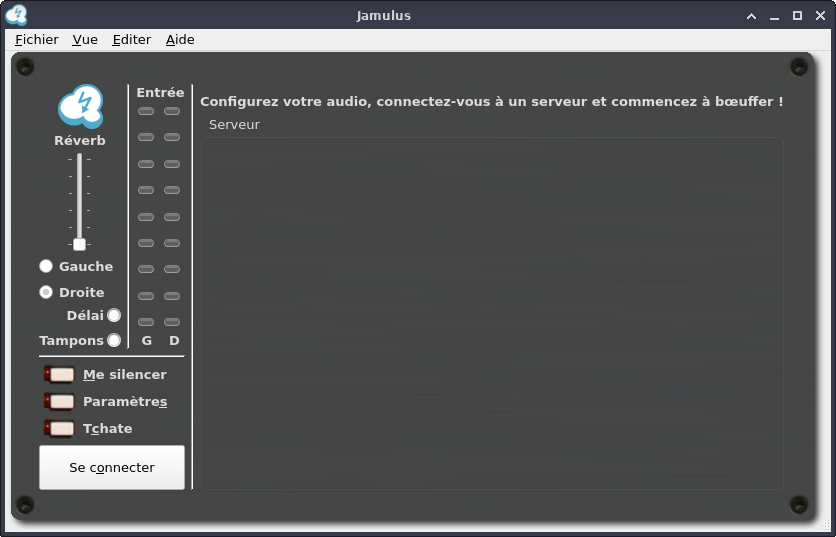The image size is (836, 537).
Task: Click the Délai status indicator light
Action: click(x=114, y=315)
